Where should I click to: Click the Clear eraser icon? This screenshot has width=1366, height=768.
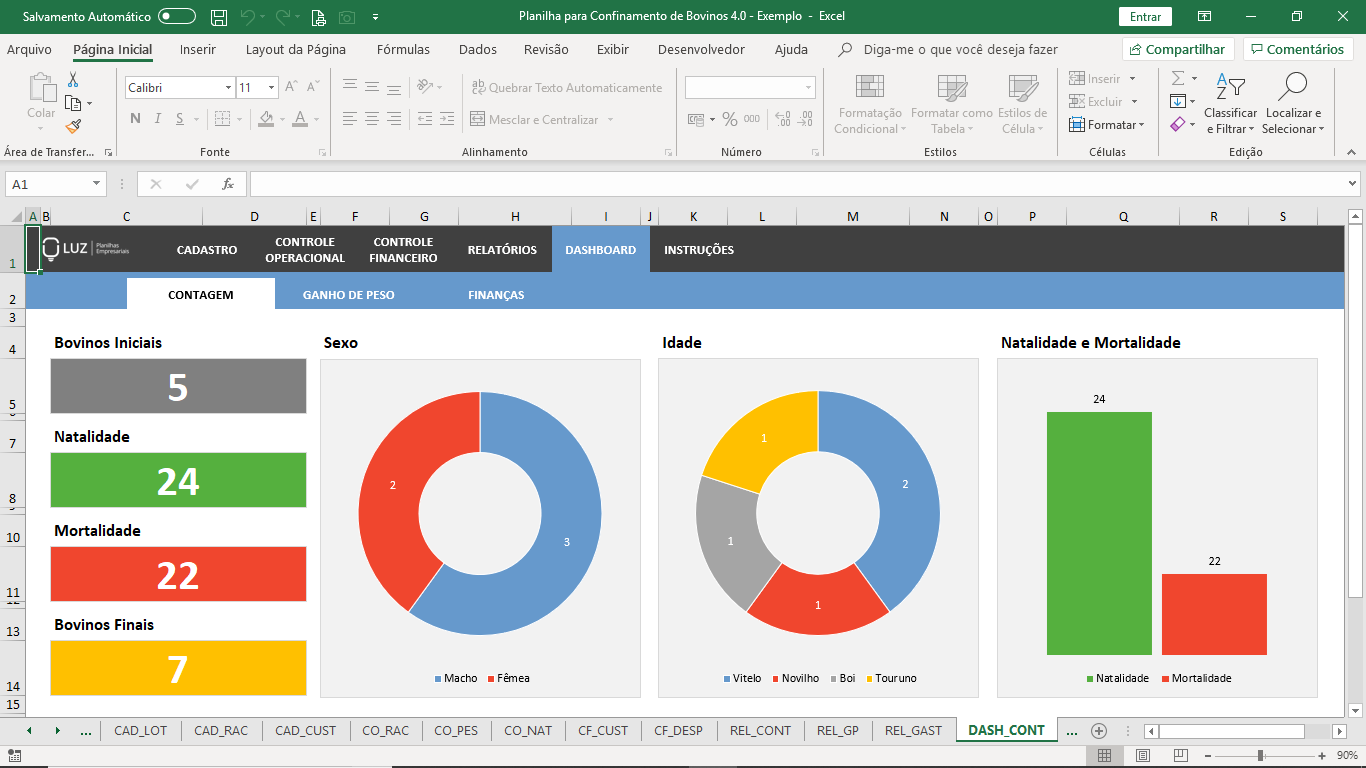(1178, 125)
